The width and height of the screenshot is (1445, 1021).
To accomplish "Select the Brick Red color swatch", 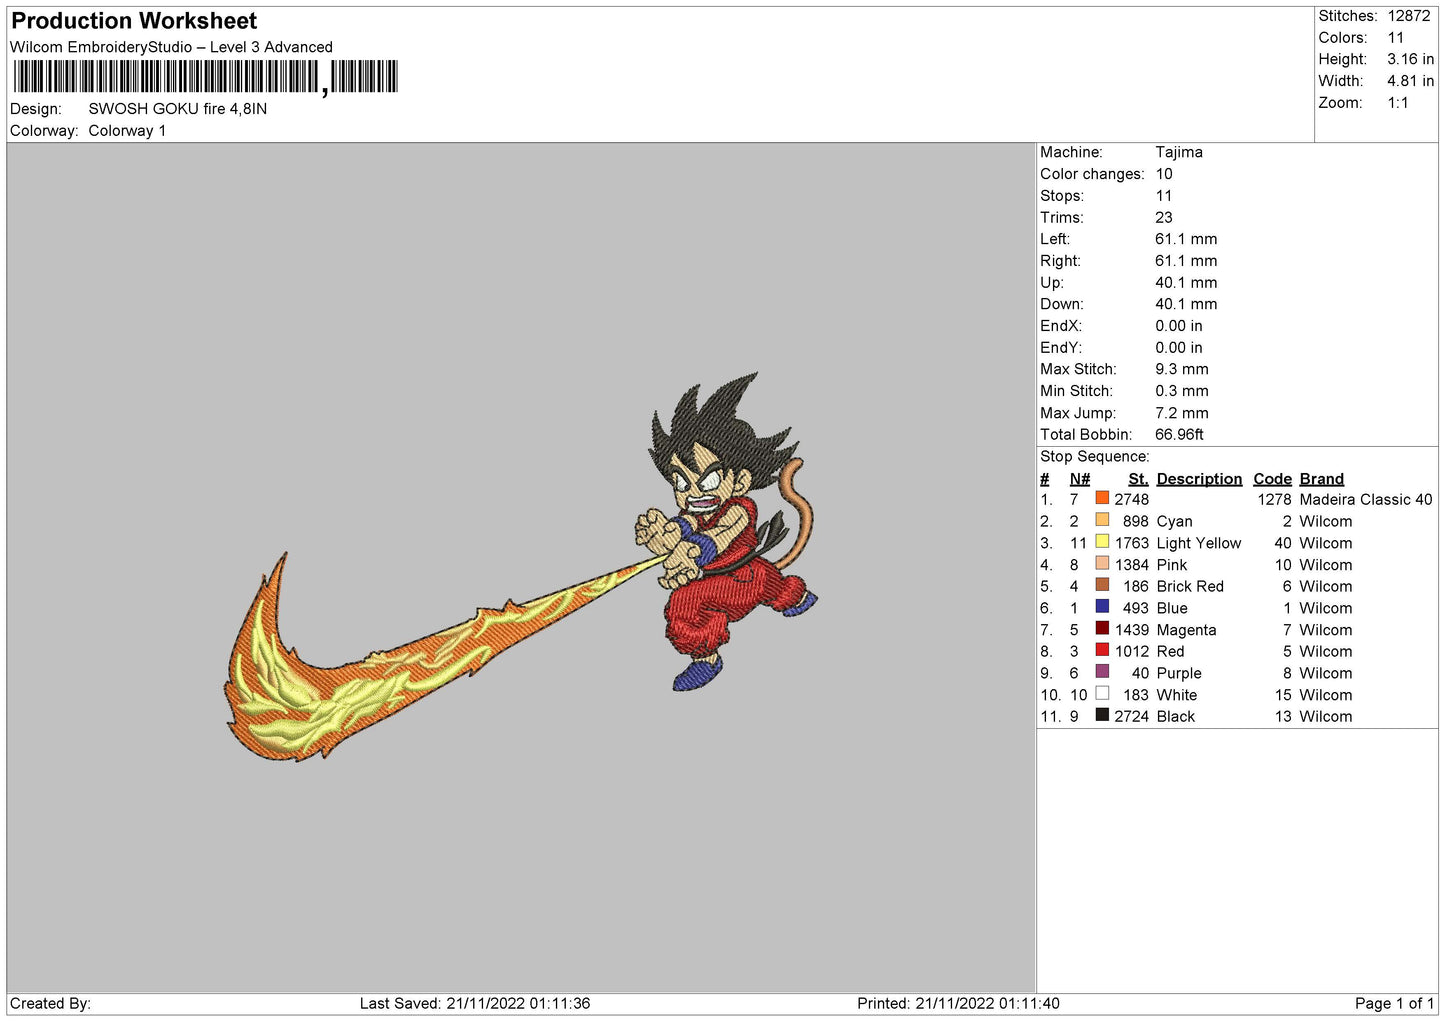I will pos(1101,585).
